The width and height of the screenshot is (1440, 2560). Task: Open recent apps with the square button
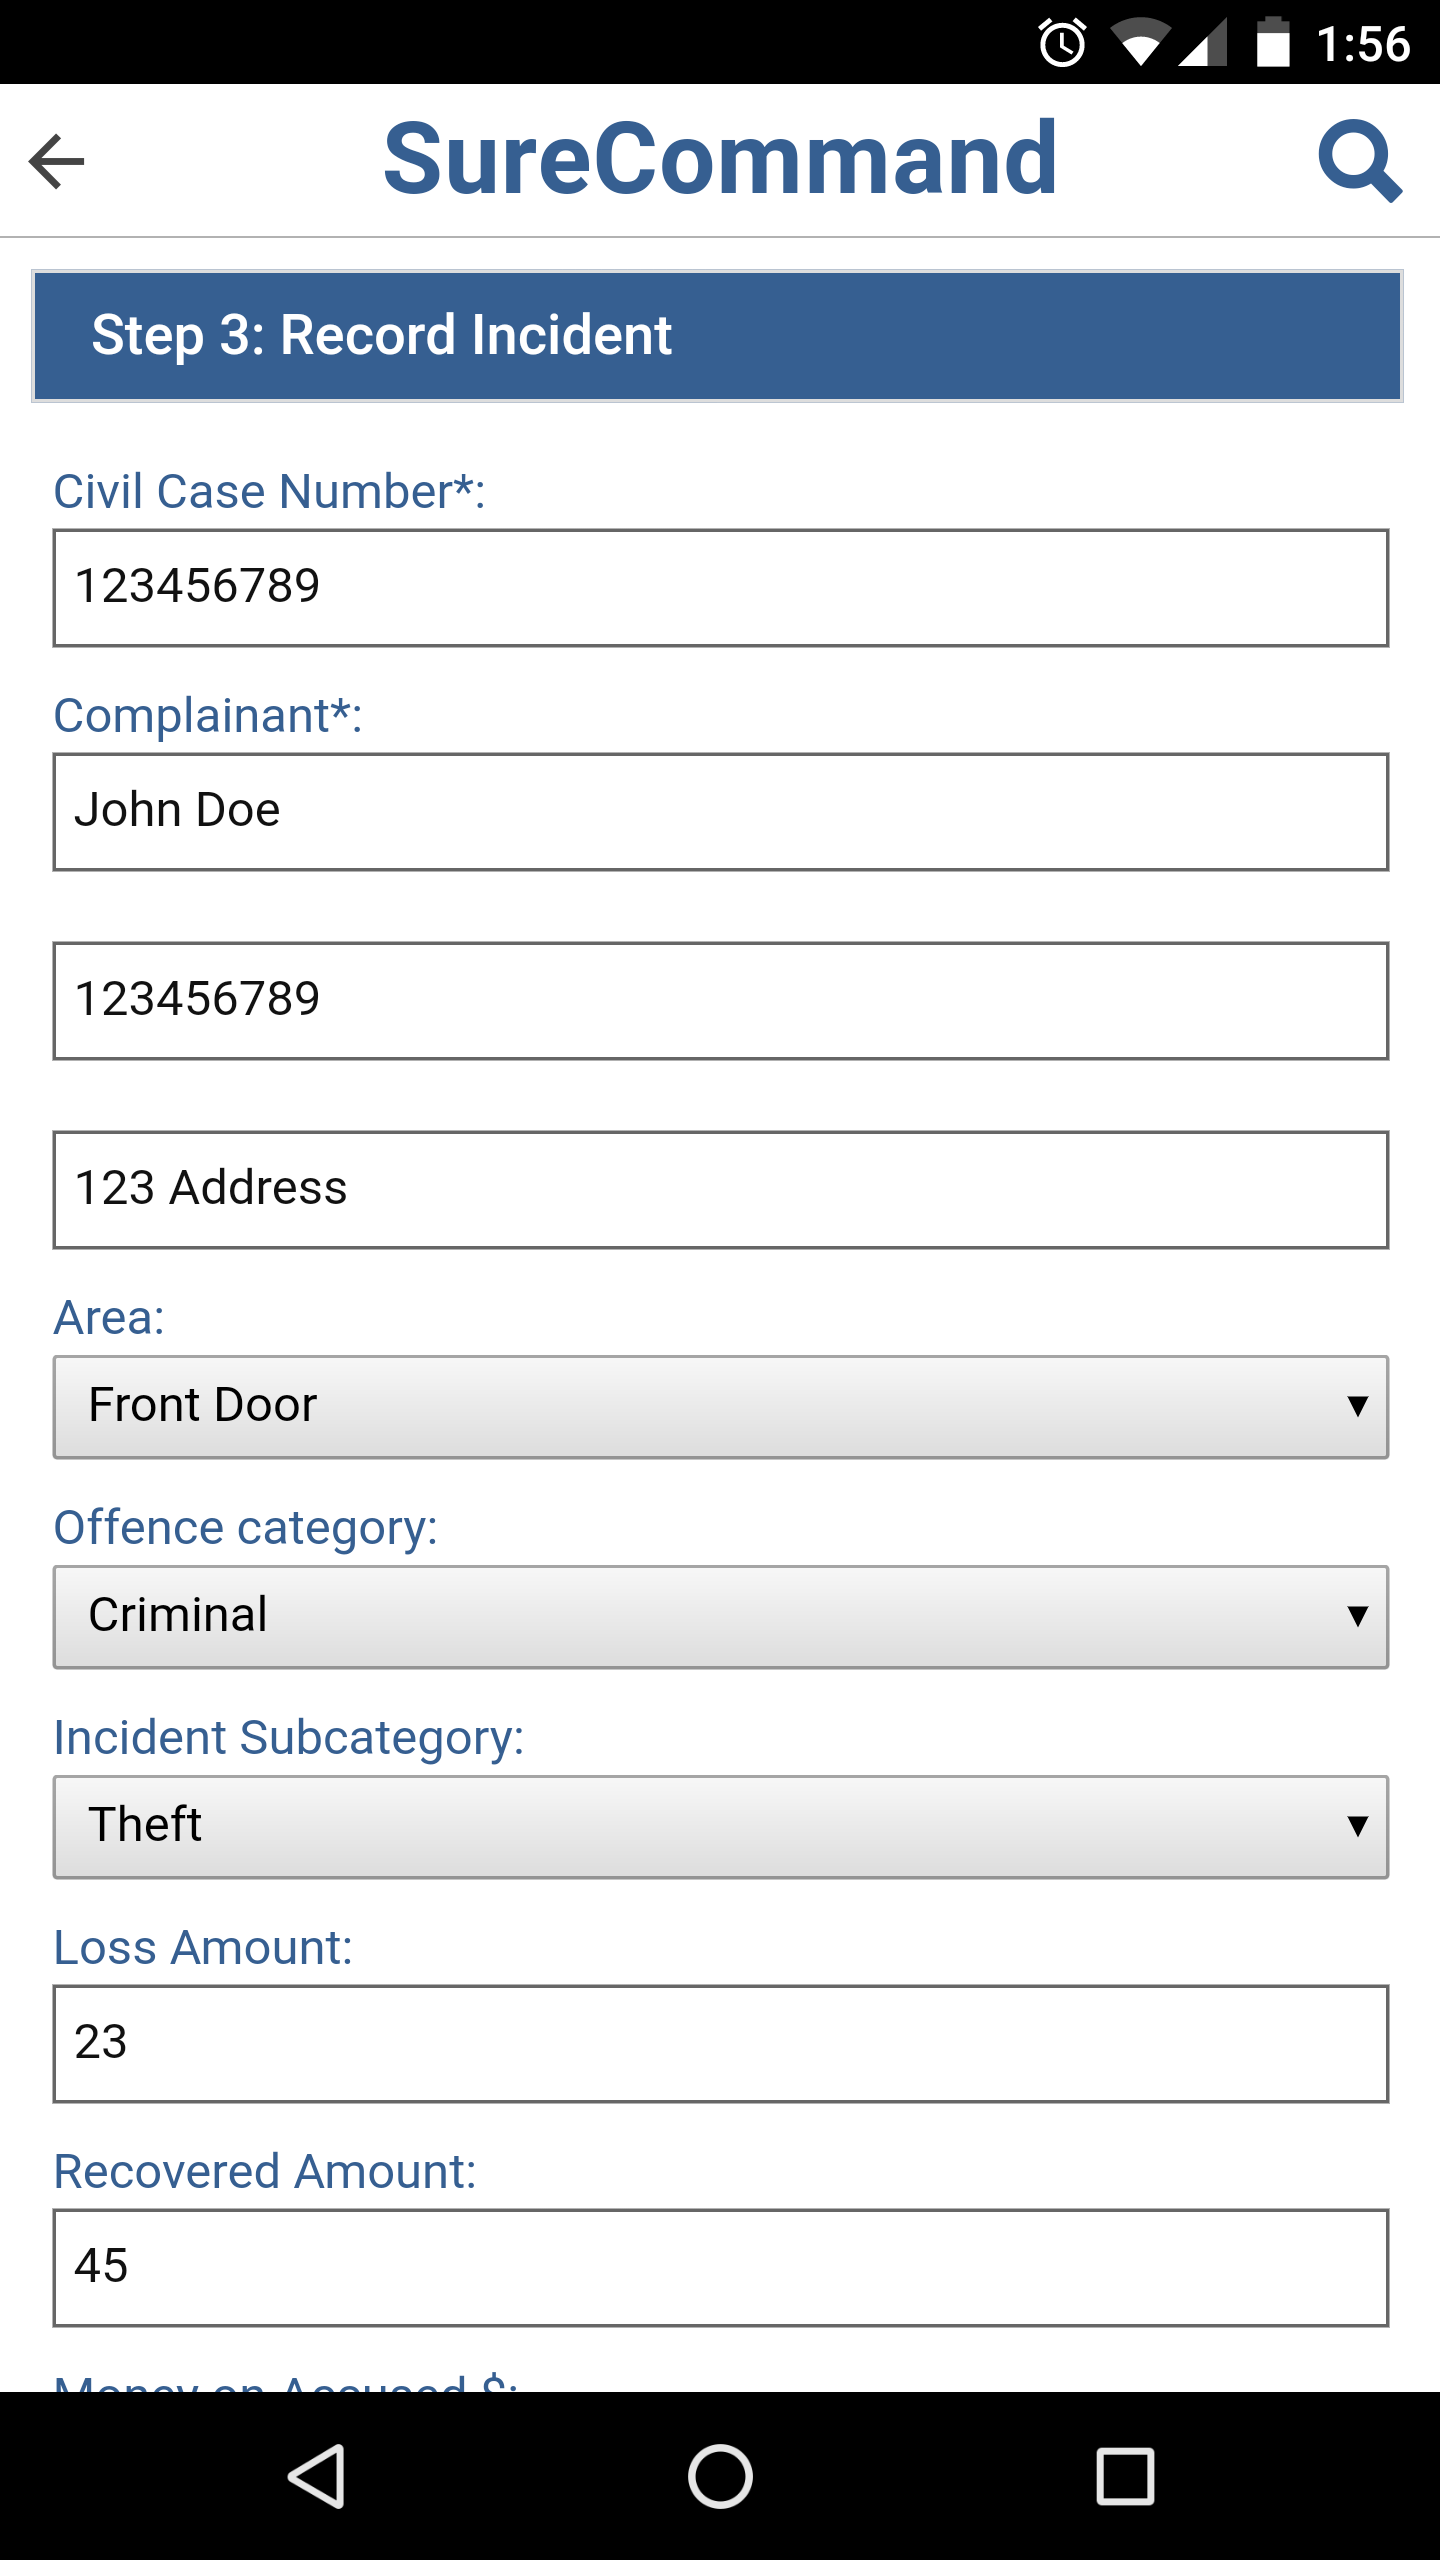point(1125,2476)
